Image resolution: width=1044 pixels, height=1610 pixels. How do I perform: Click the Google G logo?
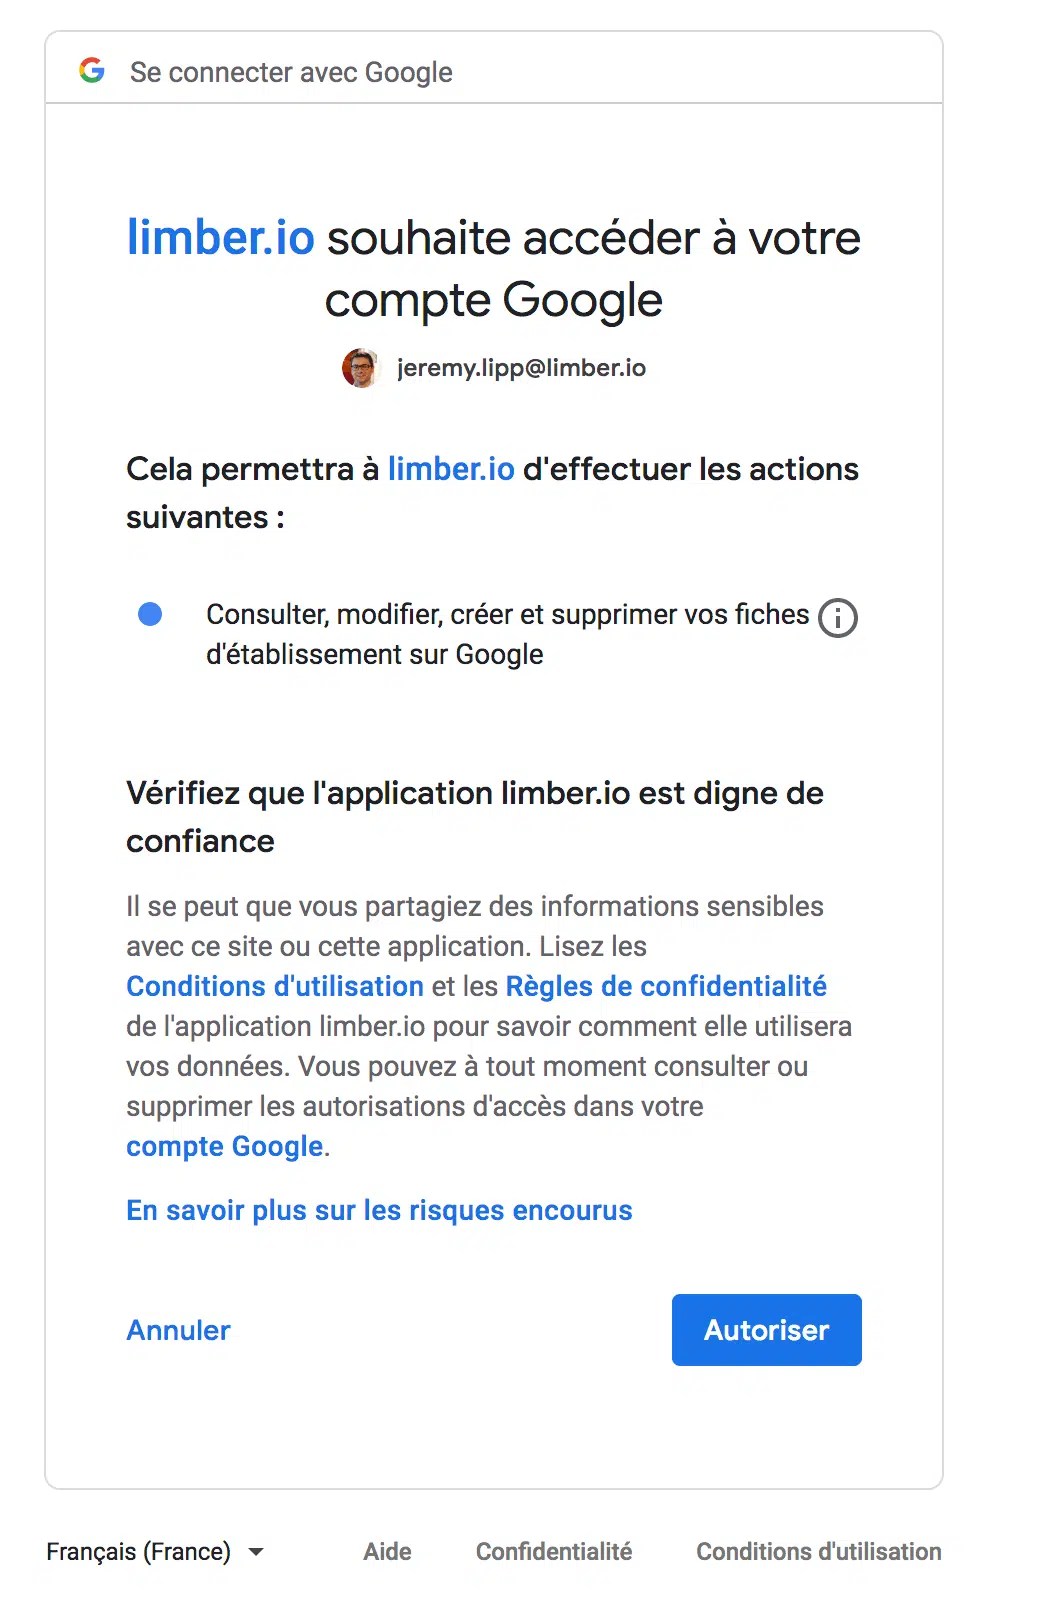pyautogui.click(x=92, y=71)
